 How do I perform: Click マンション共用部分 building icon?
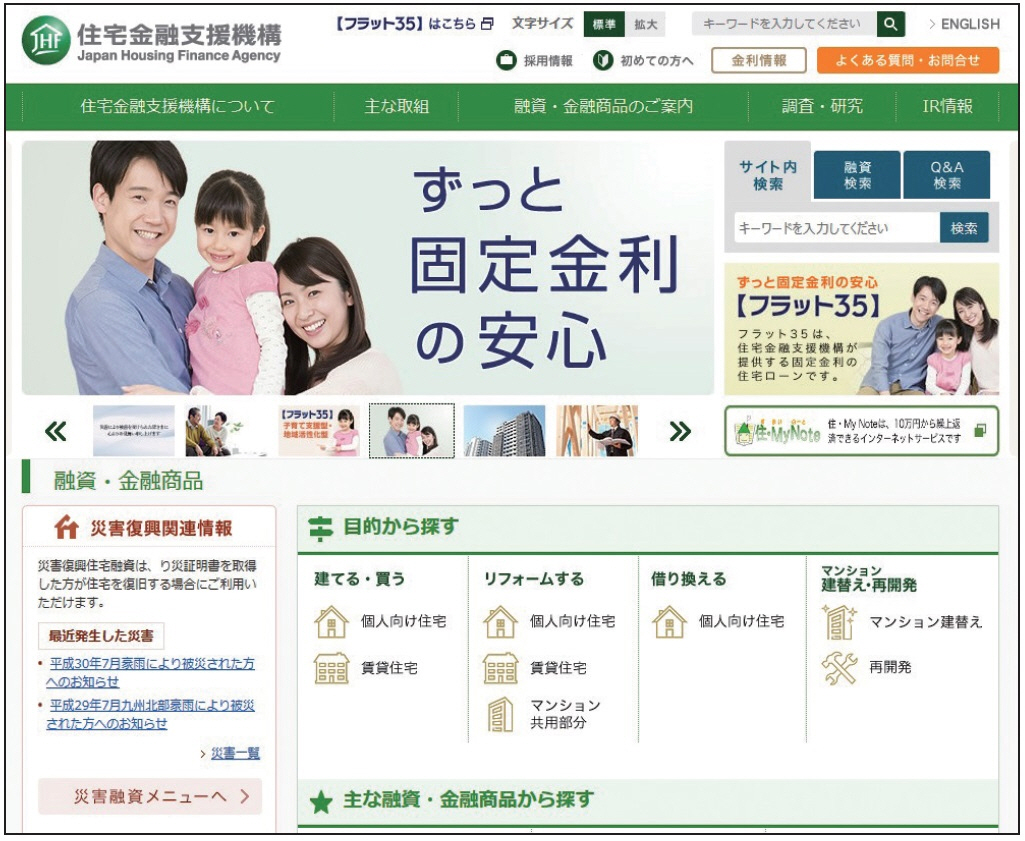(500, 713)
